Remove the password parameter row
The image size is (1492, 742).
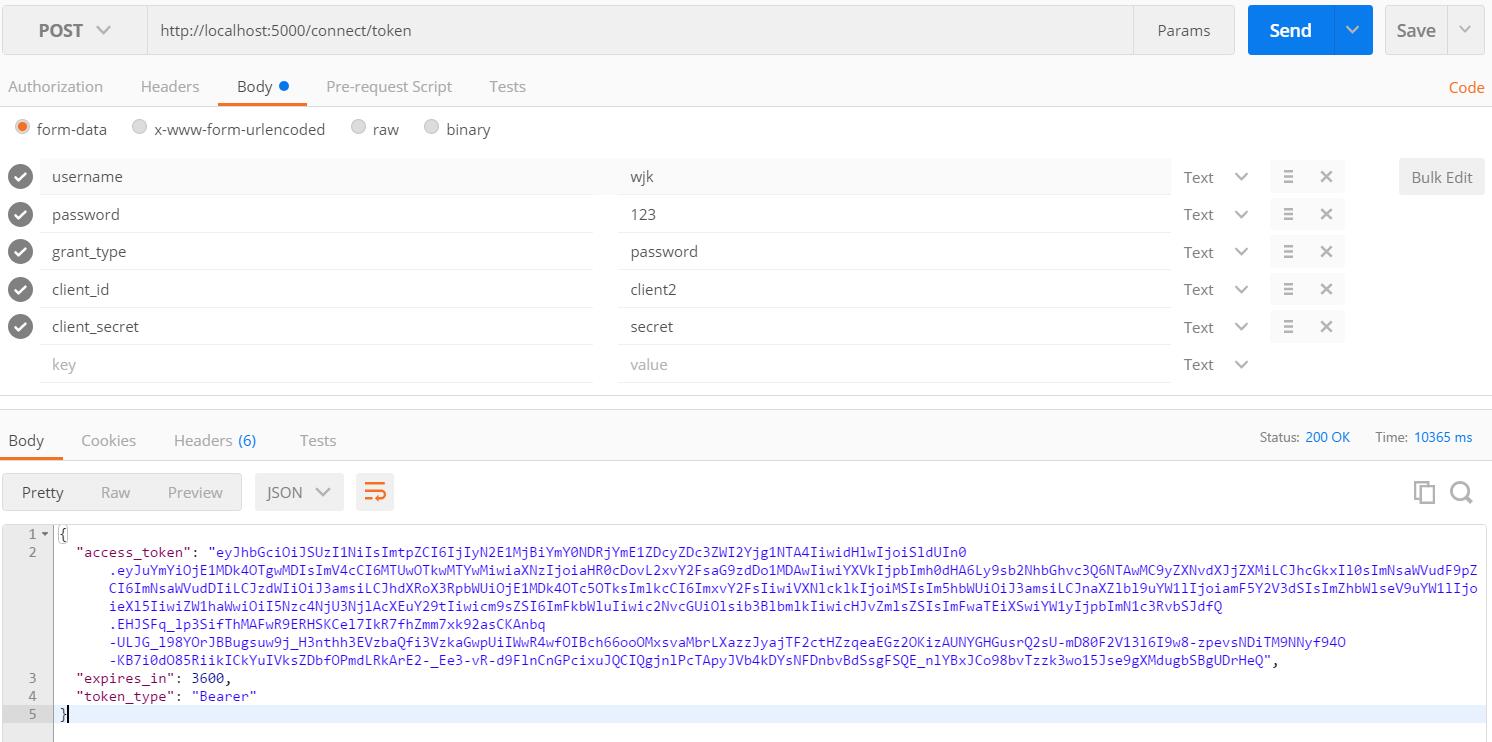(x=1326, y=214)
